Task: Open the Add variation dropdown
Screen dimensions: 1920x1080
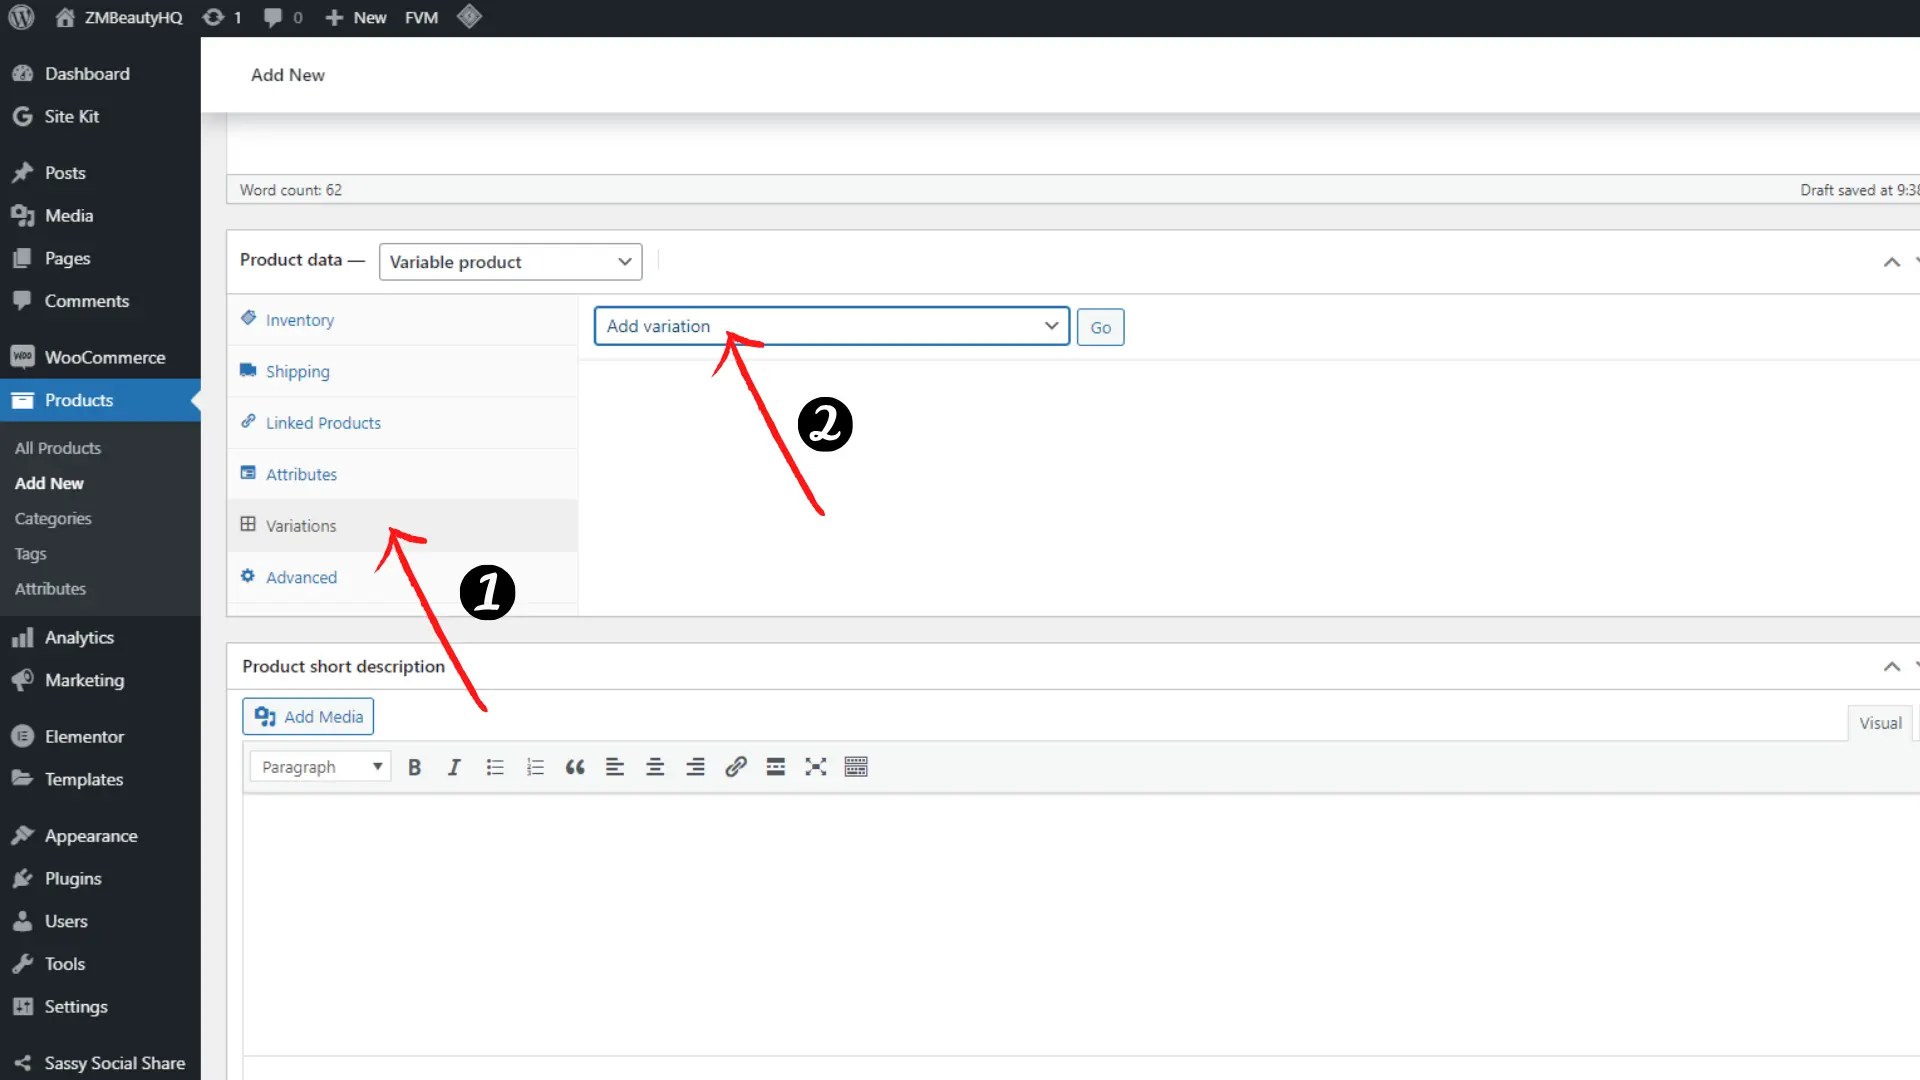Action: click(832, 326)
